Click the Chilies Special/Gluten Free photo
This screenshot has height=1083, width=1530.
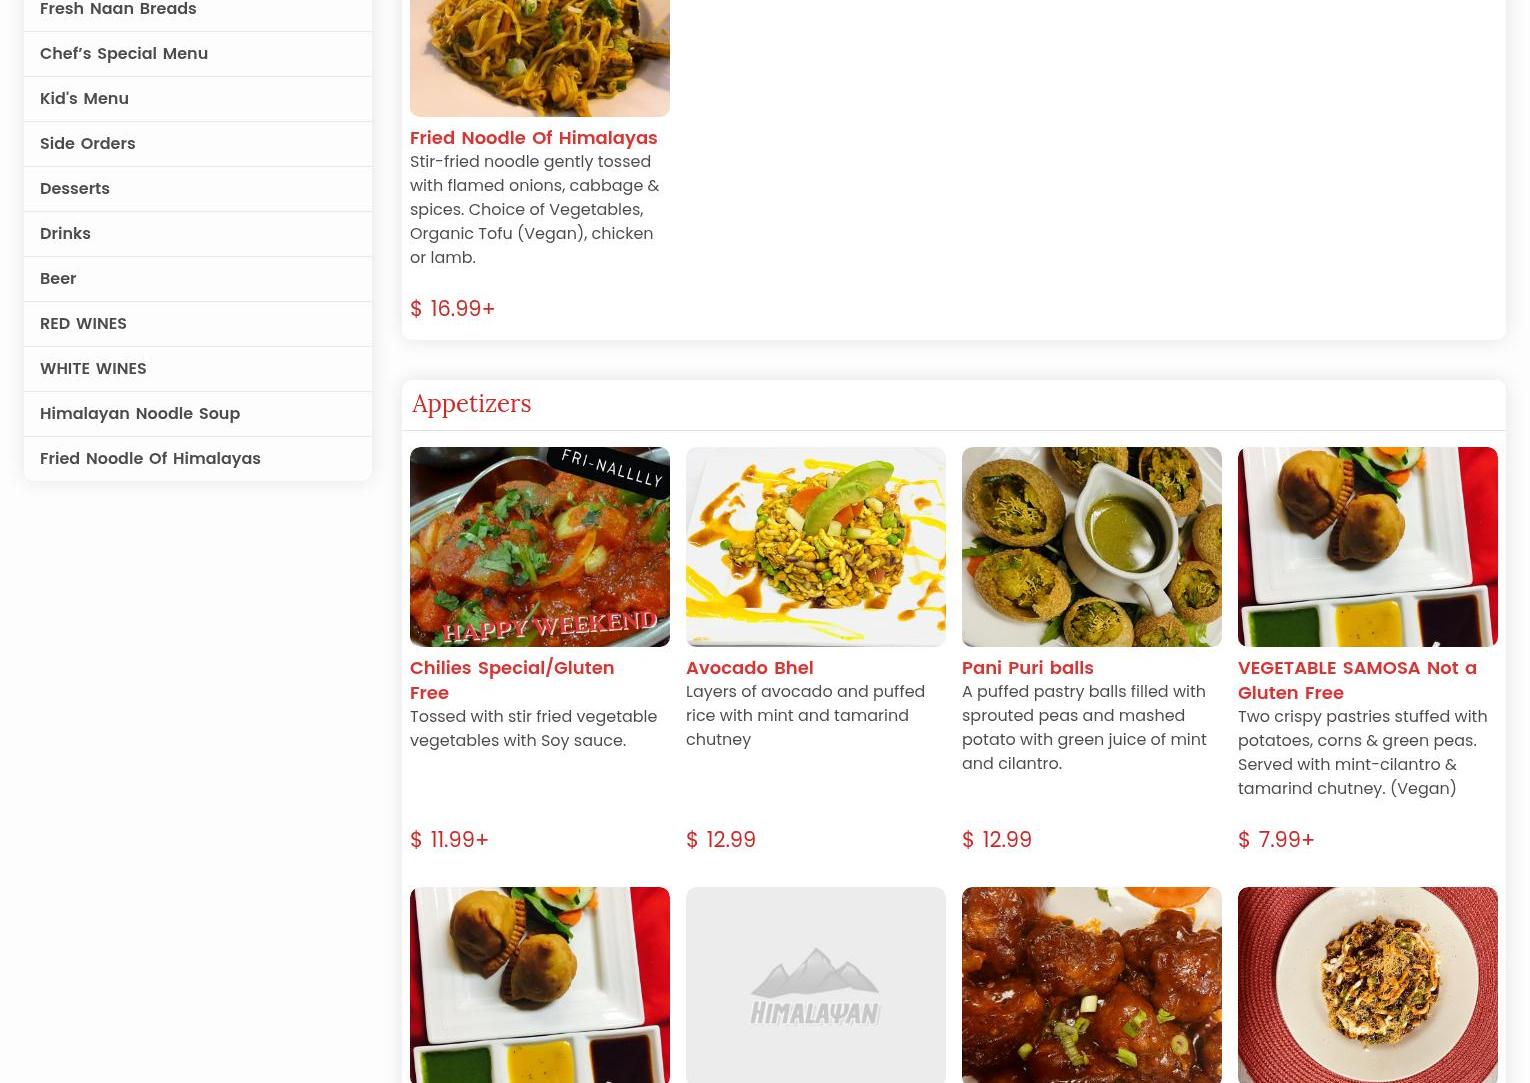(x=540, y=547)
